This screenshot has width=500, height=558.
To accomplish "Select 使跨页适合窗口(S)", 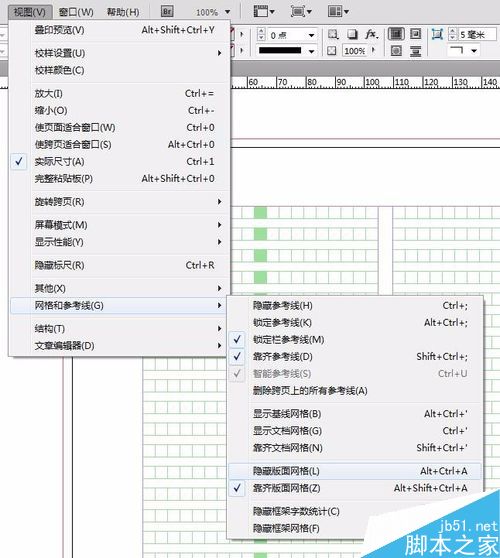I will tap(120, 144).
